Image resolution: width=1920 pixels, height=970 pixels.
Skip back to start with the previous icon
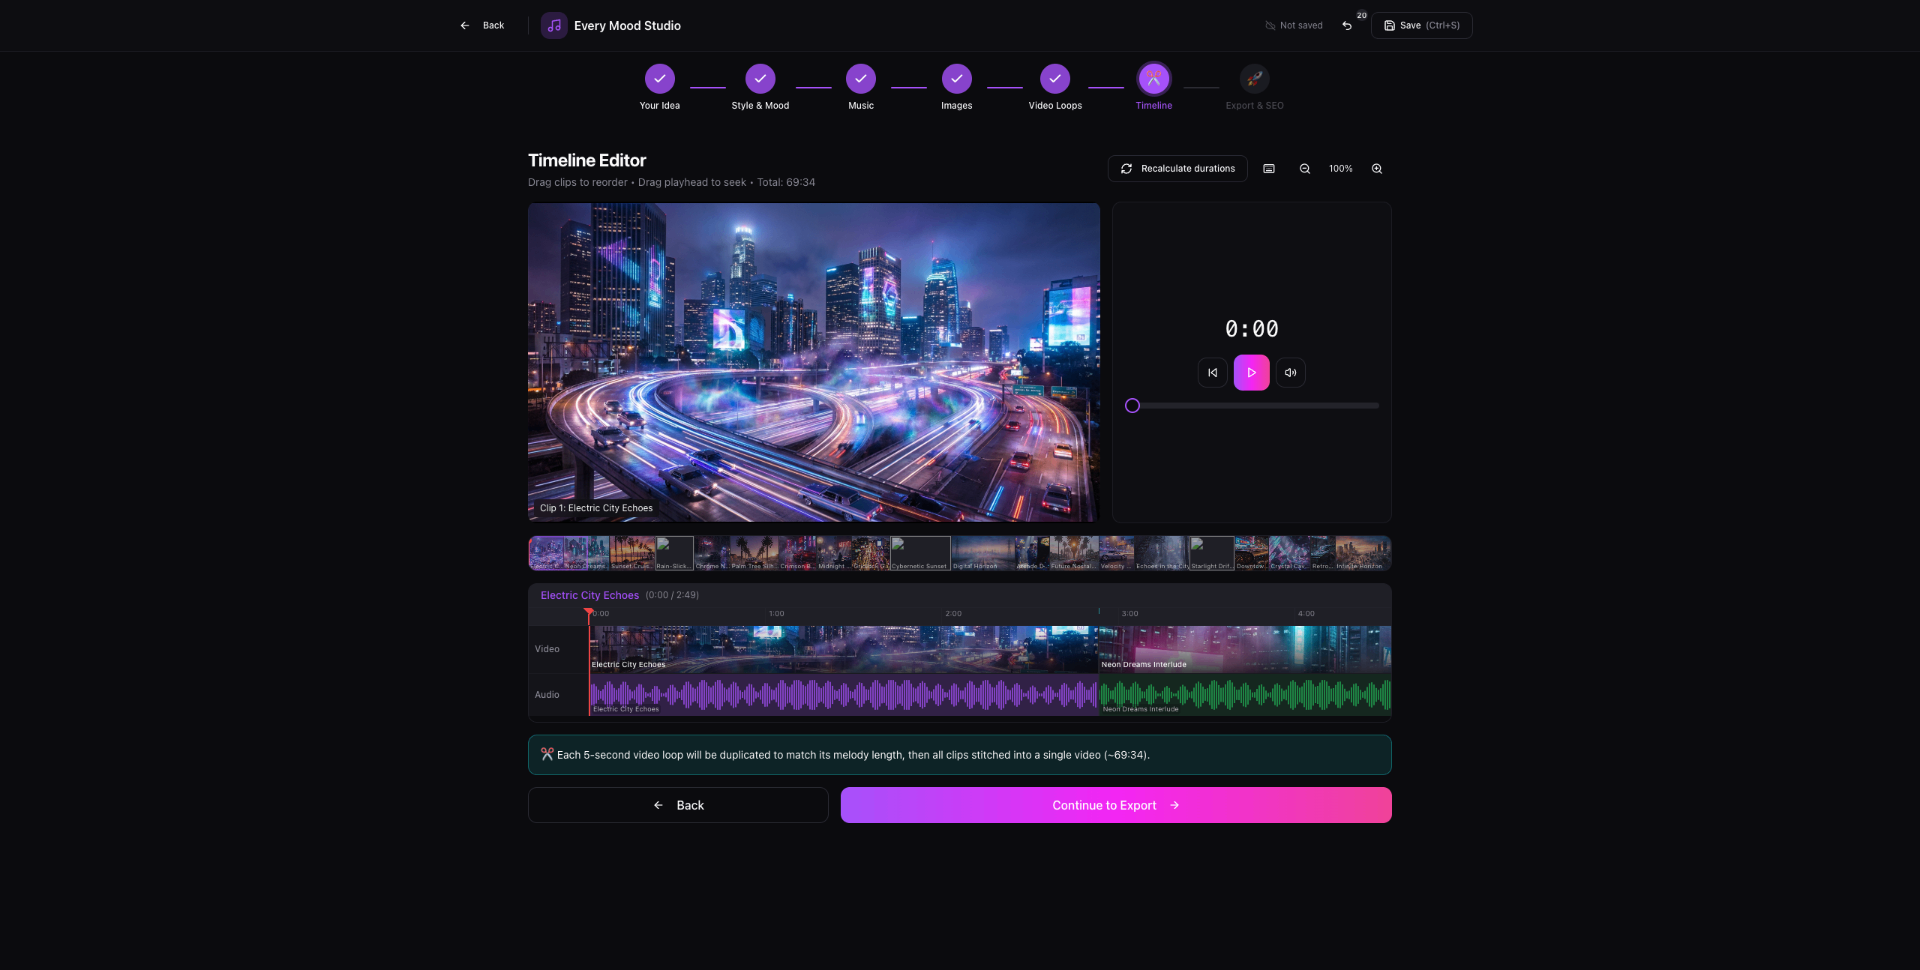click(x=1212, y=373)
